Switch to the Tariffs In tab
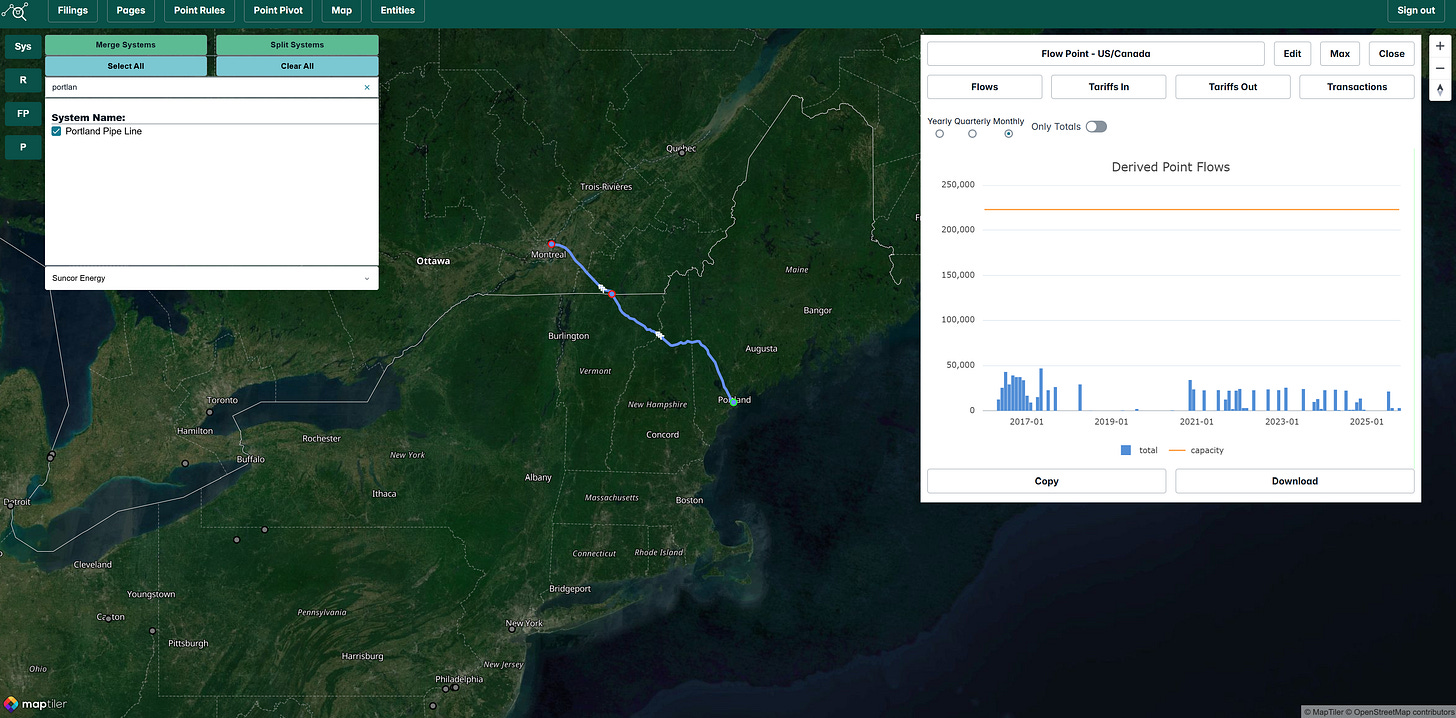Image resolution: width=1456 pixels, height=718 pixels. click(1109, 87)
